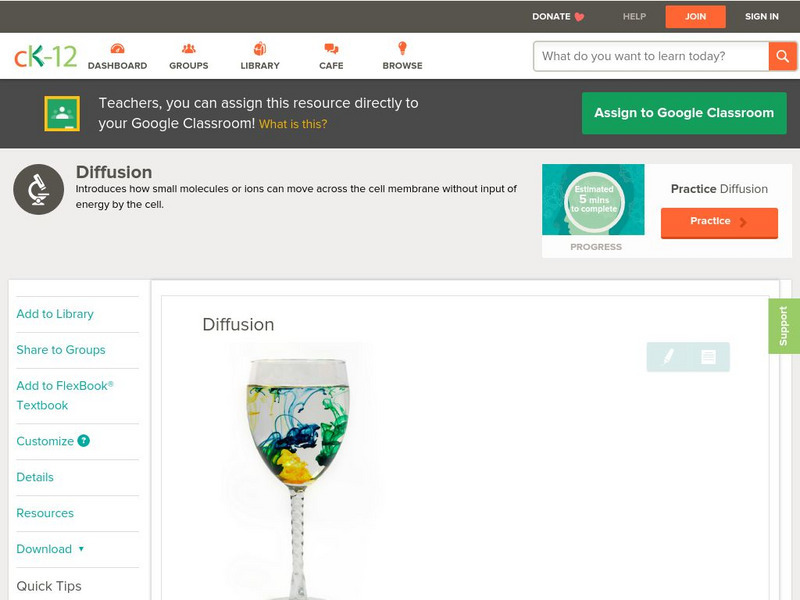
Task: Open the What is this? link
Action: pyautogui.click(x=293, y=124)
